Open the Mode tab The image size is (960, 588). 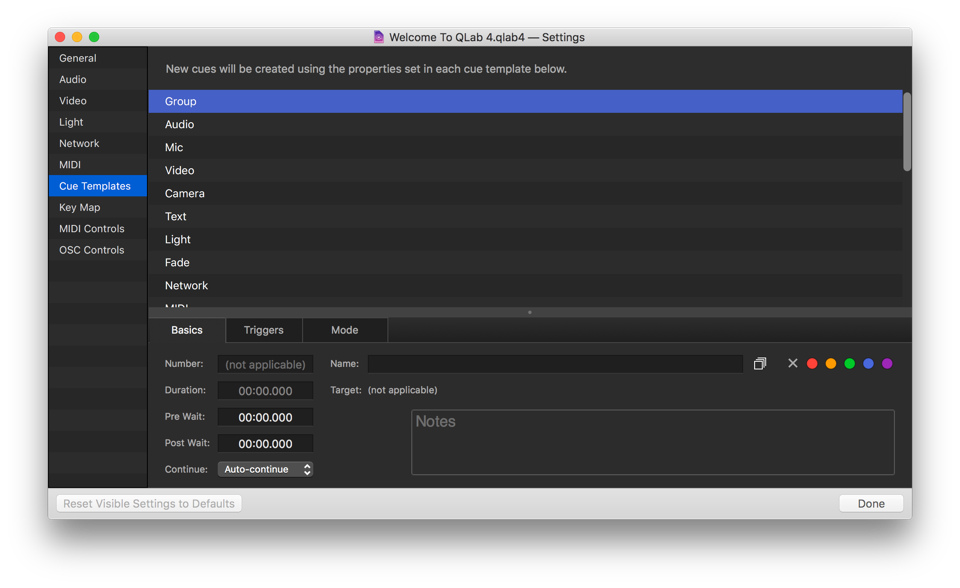pyautogui.click(x=344, y=330)
